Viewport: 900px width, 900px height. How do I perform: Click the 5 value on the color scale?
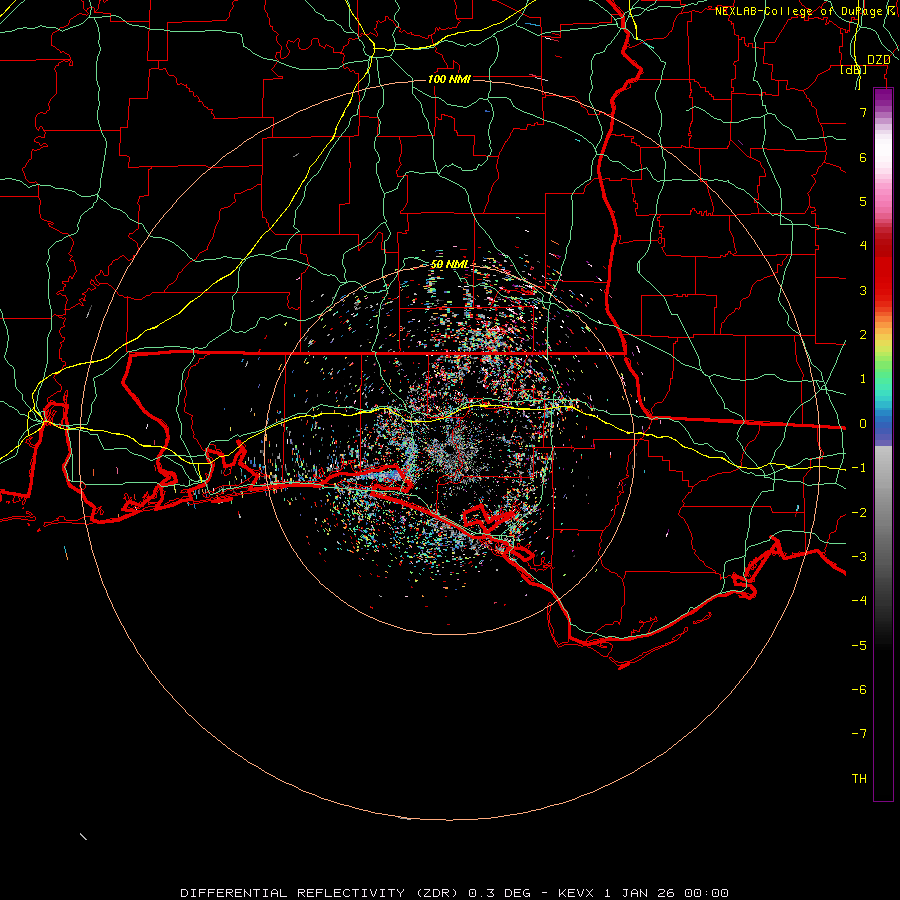click(863, 201)
